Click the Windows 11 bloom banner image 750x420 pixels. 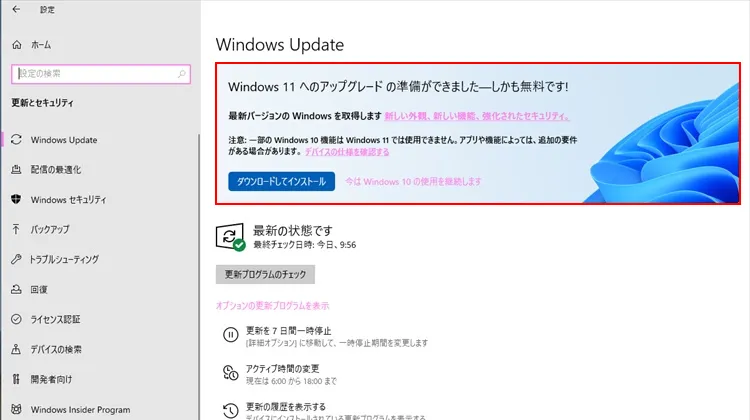coord(662,144)
